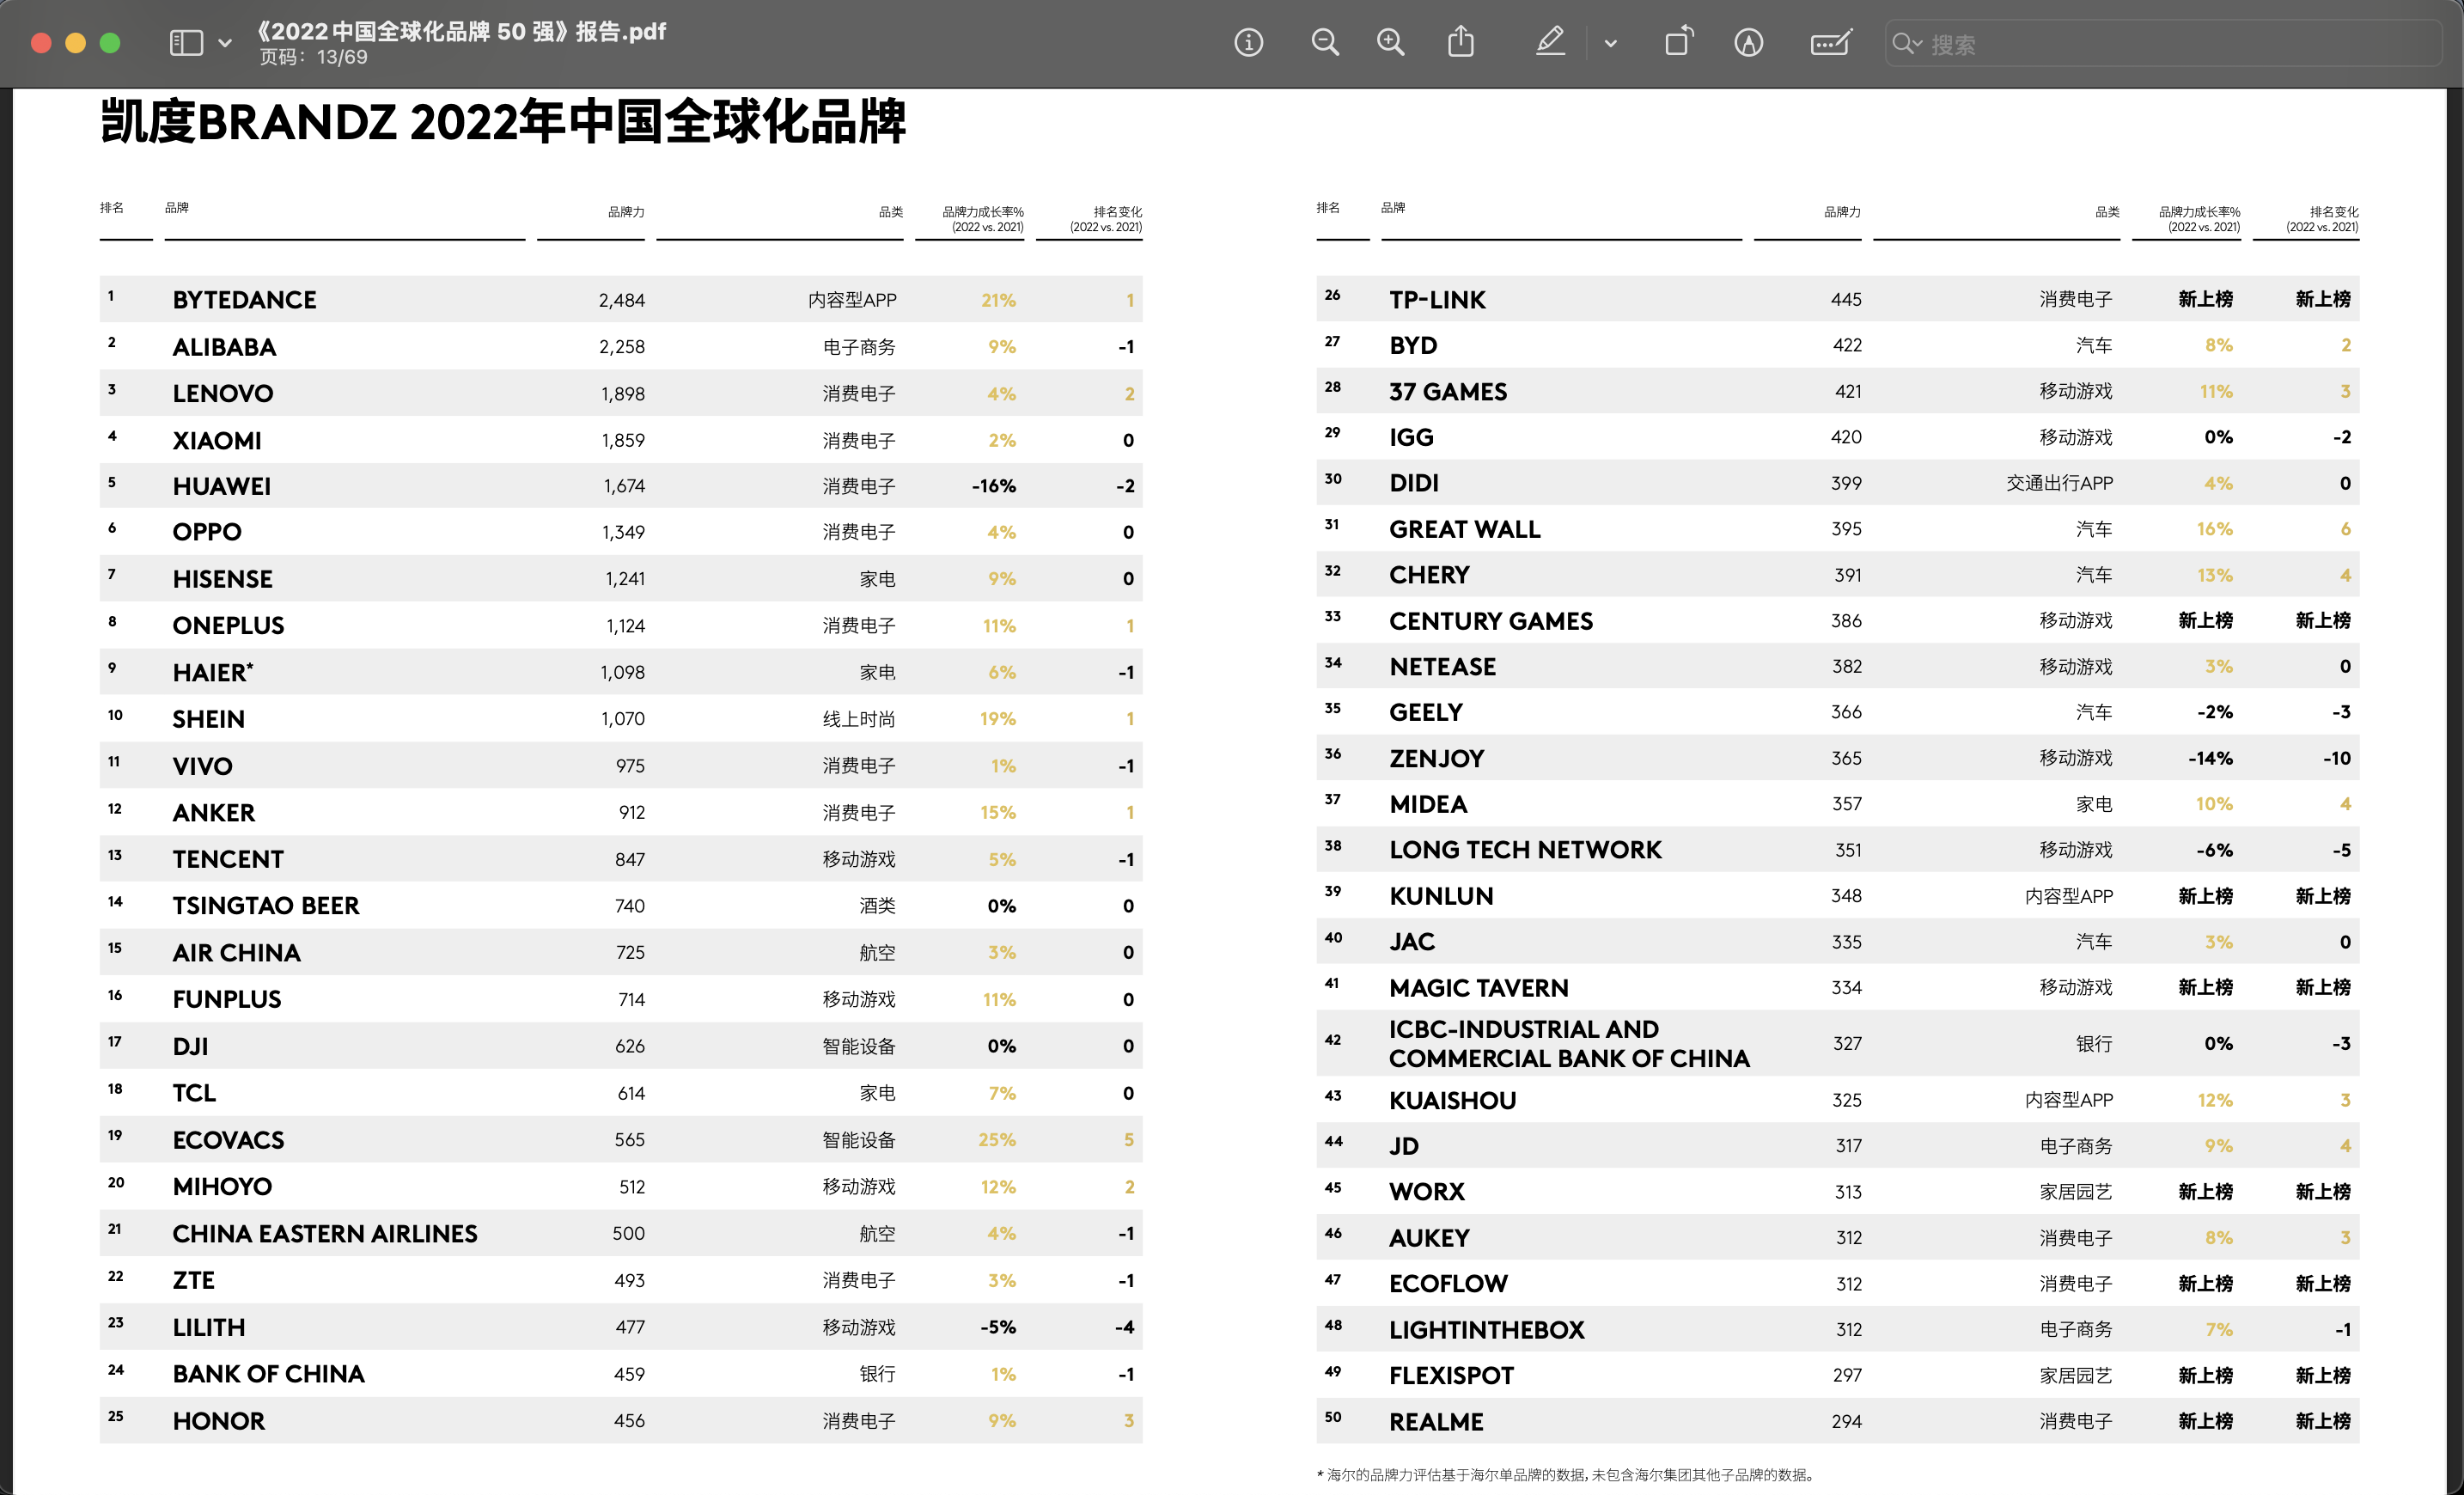Click the right table 品类 column header
Screen dimensions: 2464x1495
point(2107,212)
